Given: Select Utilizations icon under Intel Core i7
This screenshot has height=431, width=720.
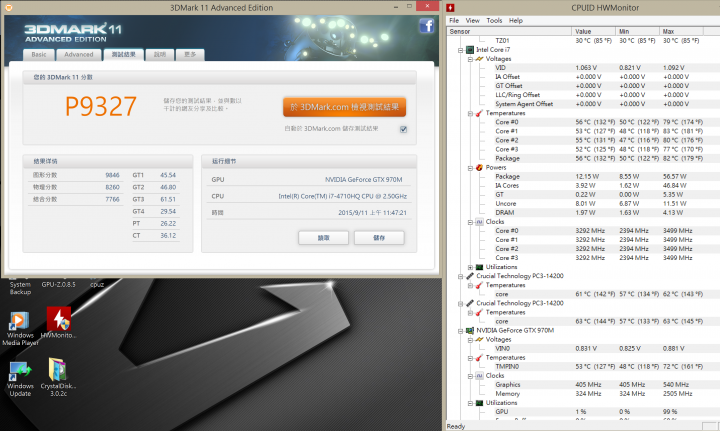Looking at the screenshot, I should click(x=479, y=267).
